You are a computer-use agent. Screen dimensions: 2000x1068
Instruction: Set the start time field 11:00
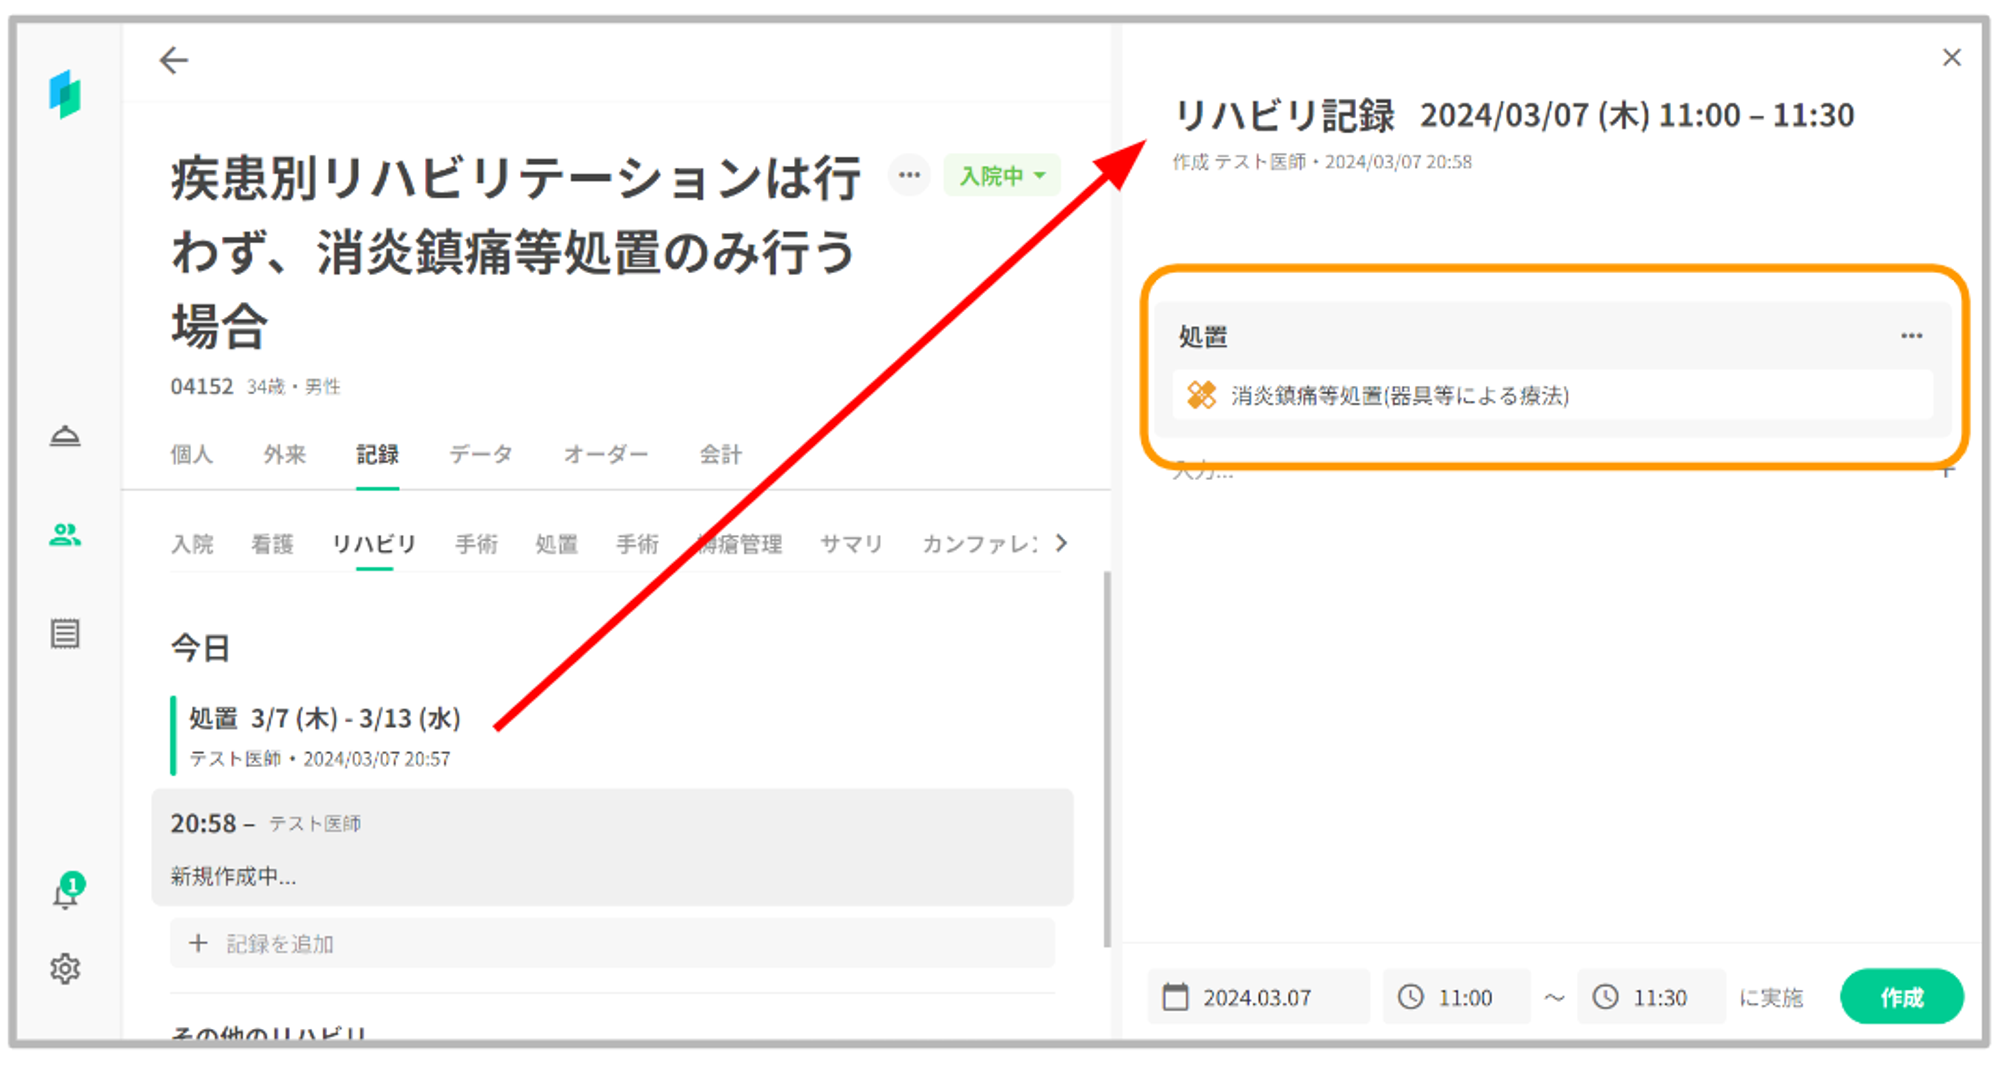(x=1457, y=997)
